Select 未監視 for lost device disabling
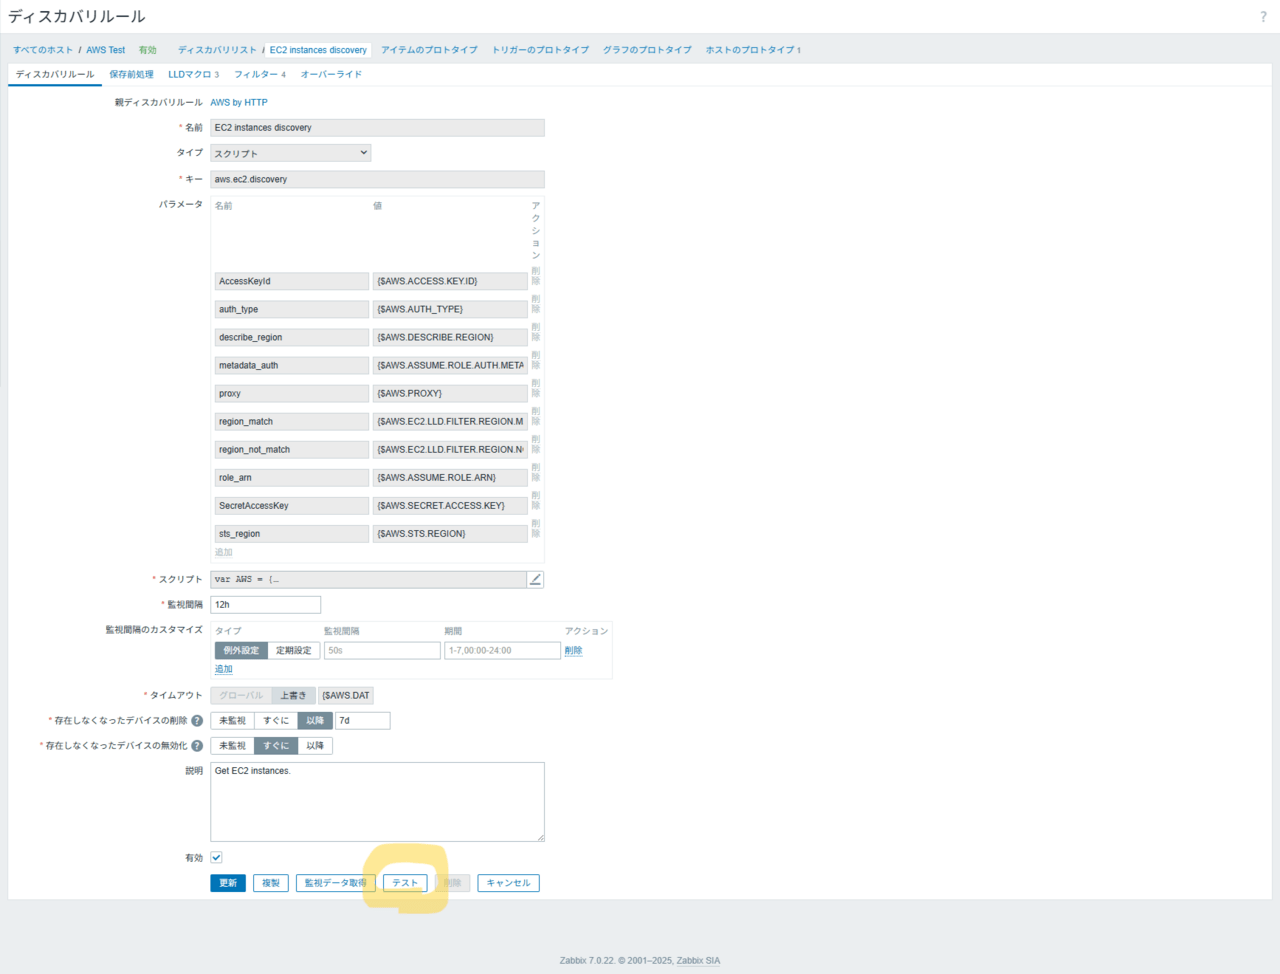Screen dimensions: 1280x974 point(232,745)
